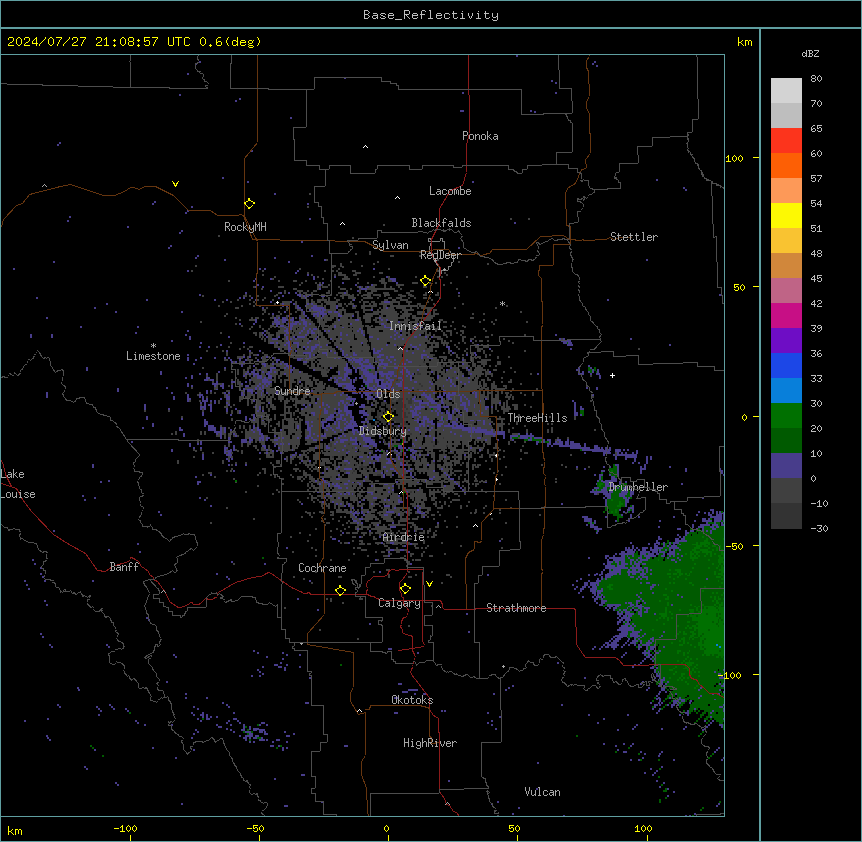
Task: Click the yellow diamond marker above RockyMH
Action: pos(250,203)
